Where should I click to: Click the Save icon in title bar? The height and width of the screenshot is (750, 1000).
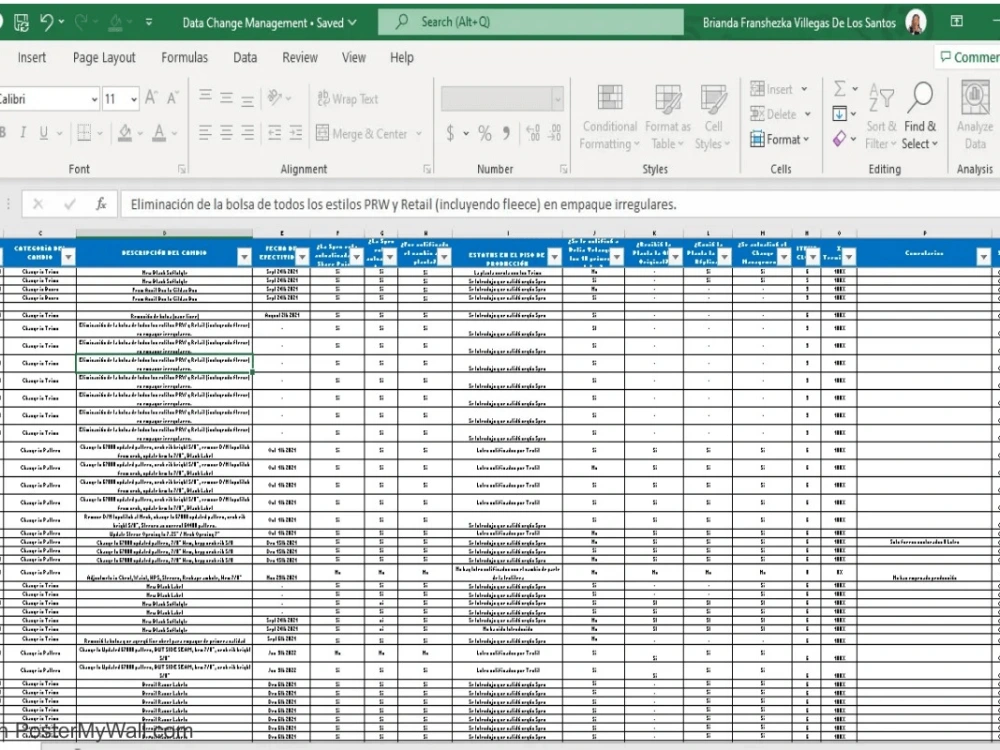click(x=21, y=22)
